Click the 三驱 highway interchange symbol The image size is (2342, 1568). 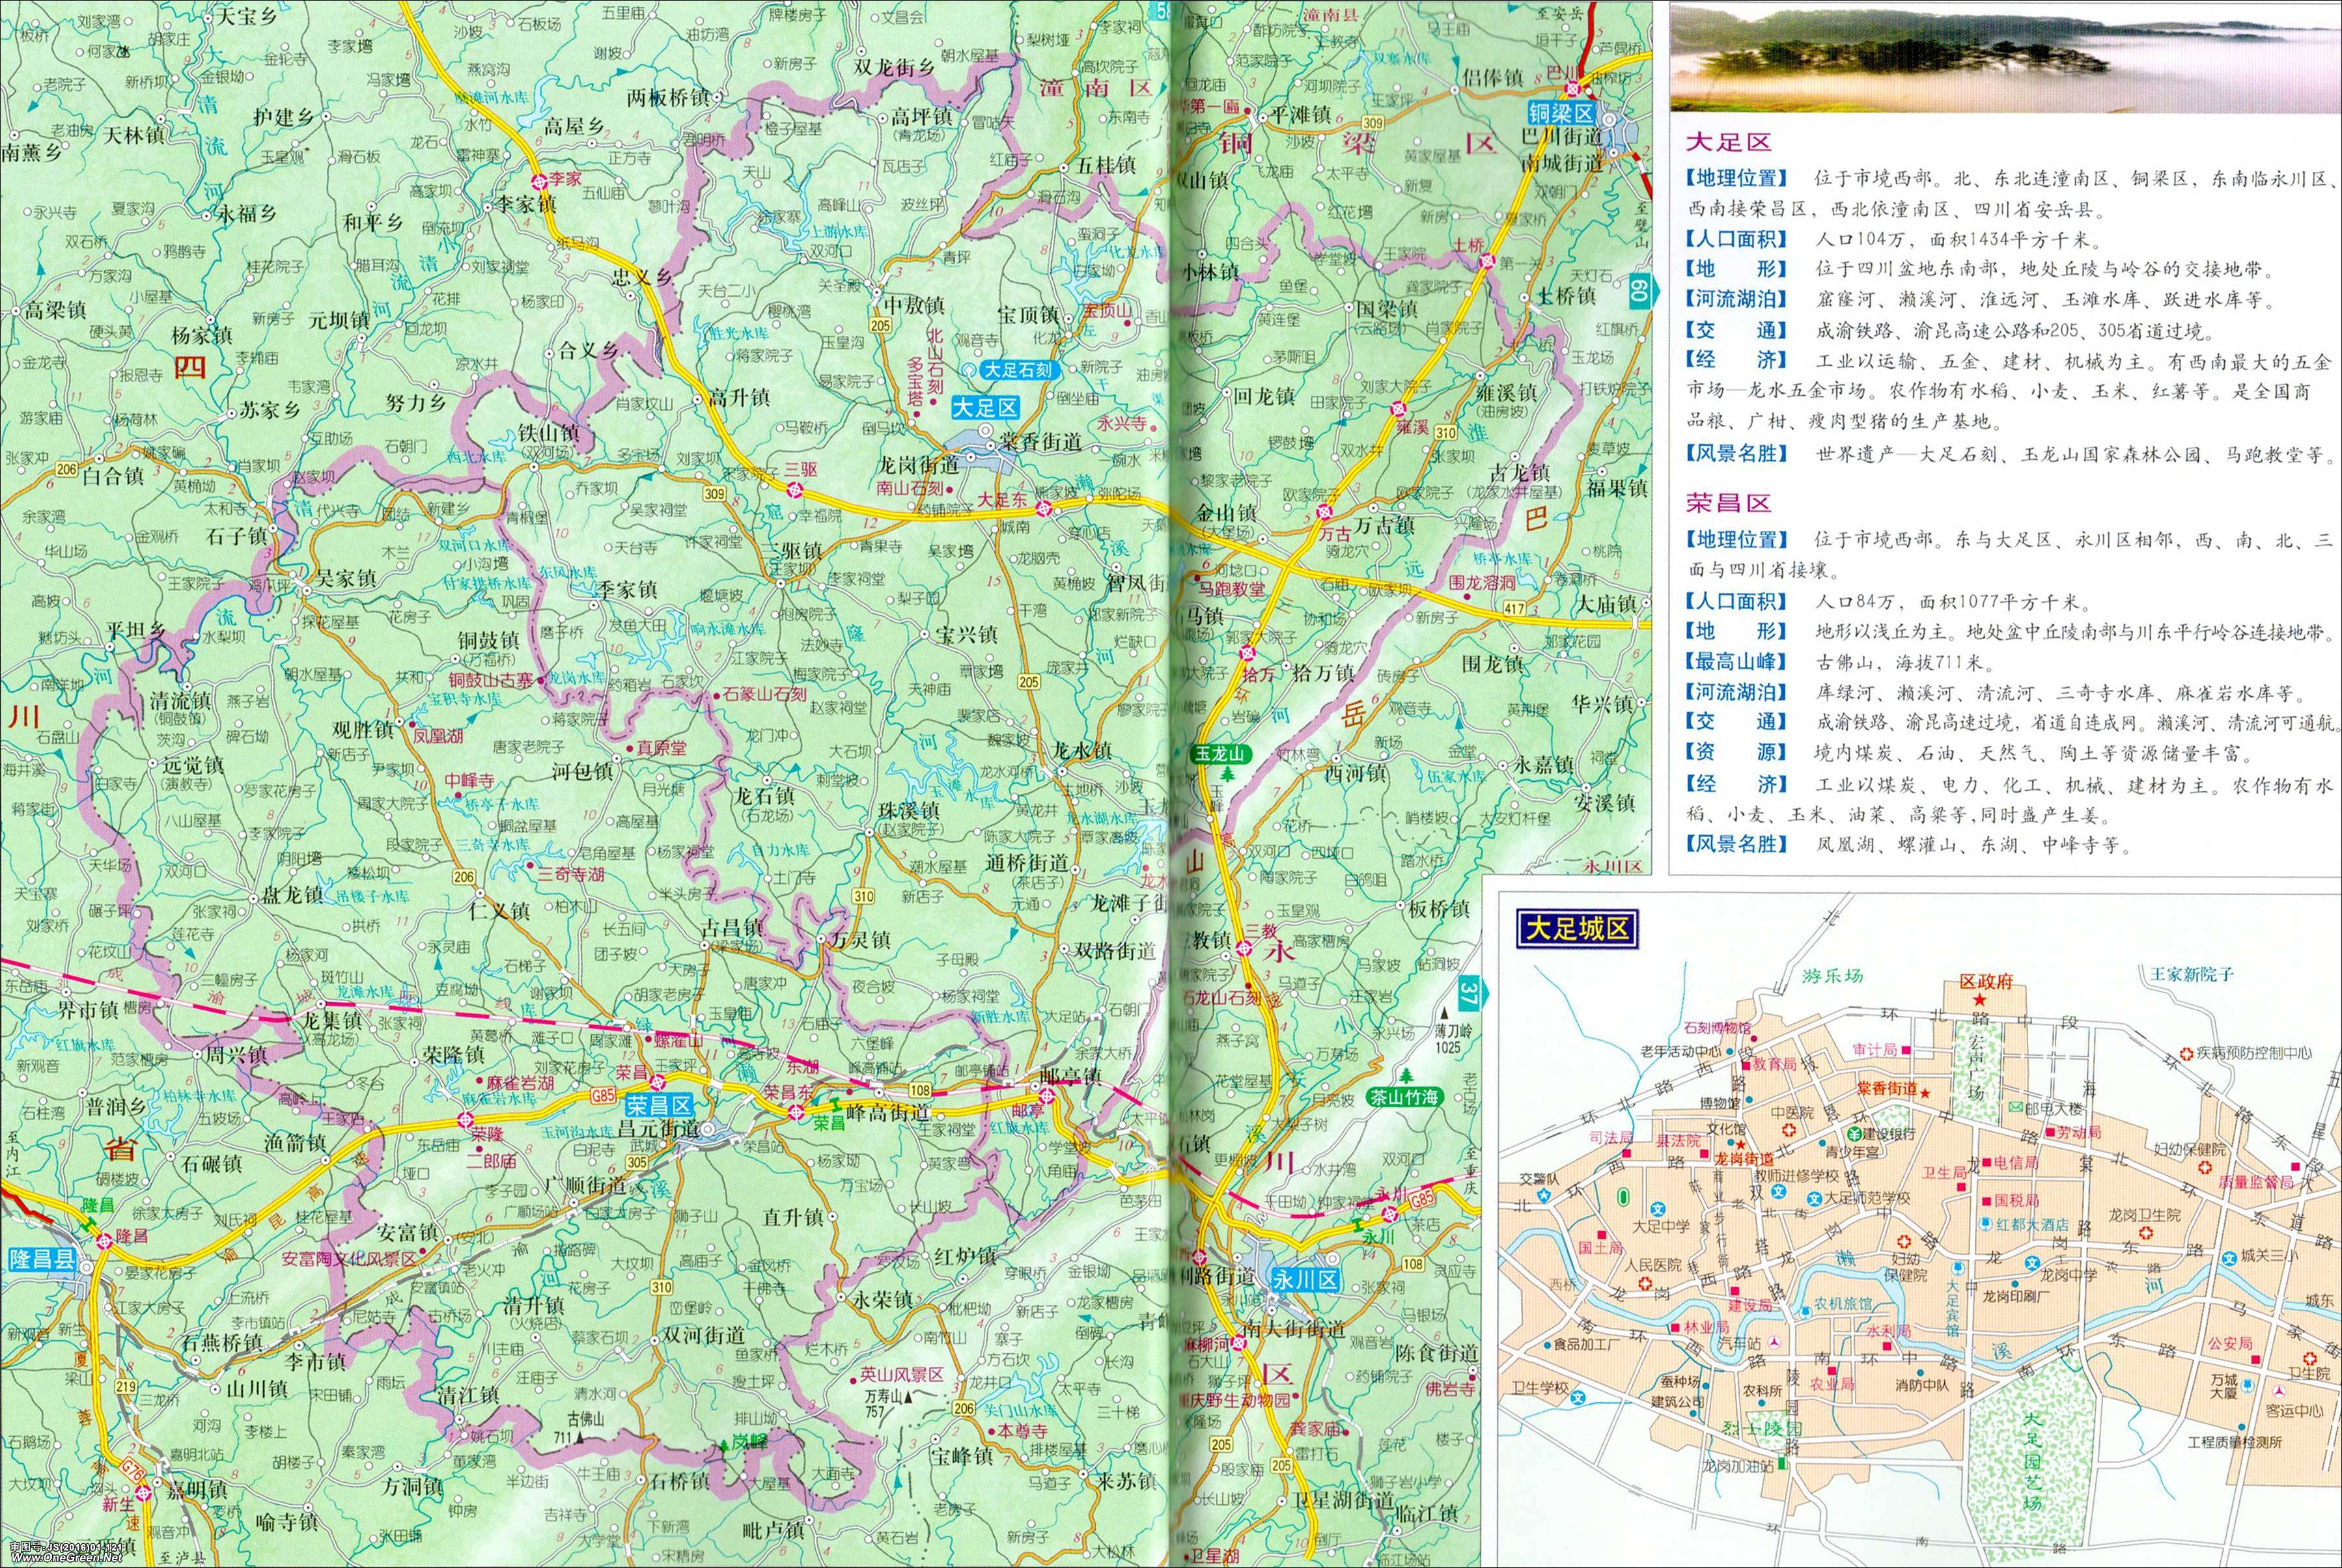pyautogui.click(x=796, y=490)
